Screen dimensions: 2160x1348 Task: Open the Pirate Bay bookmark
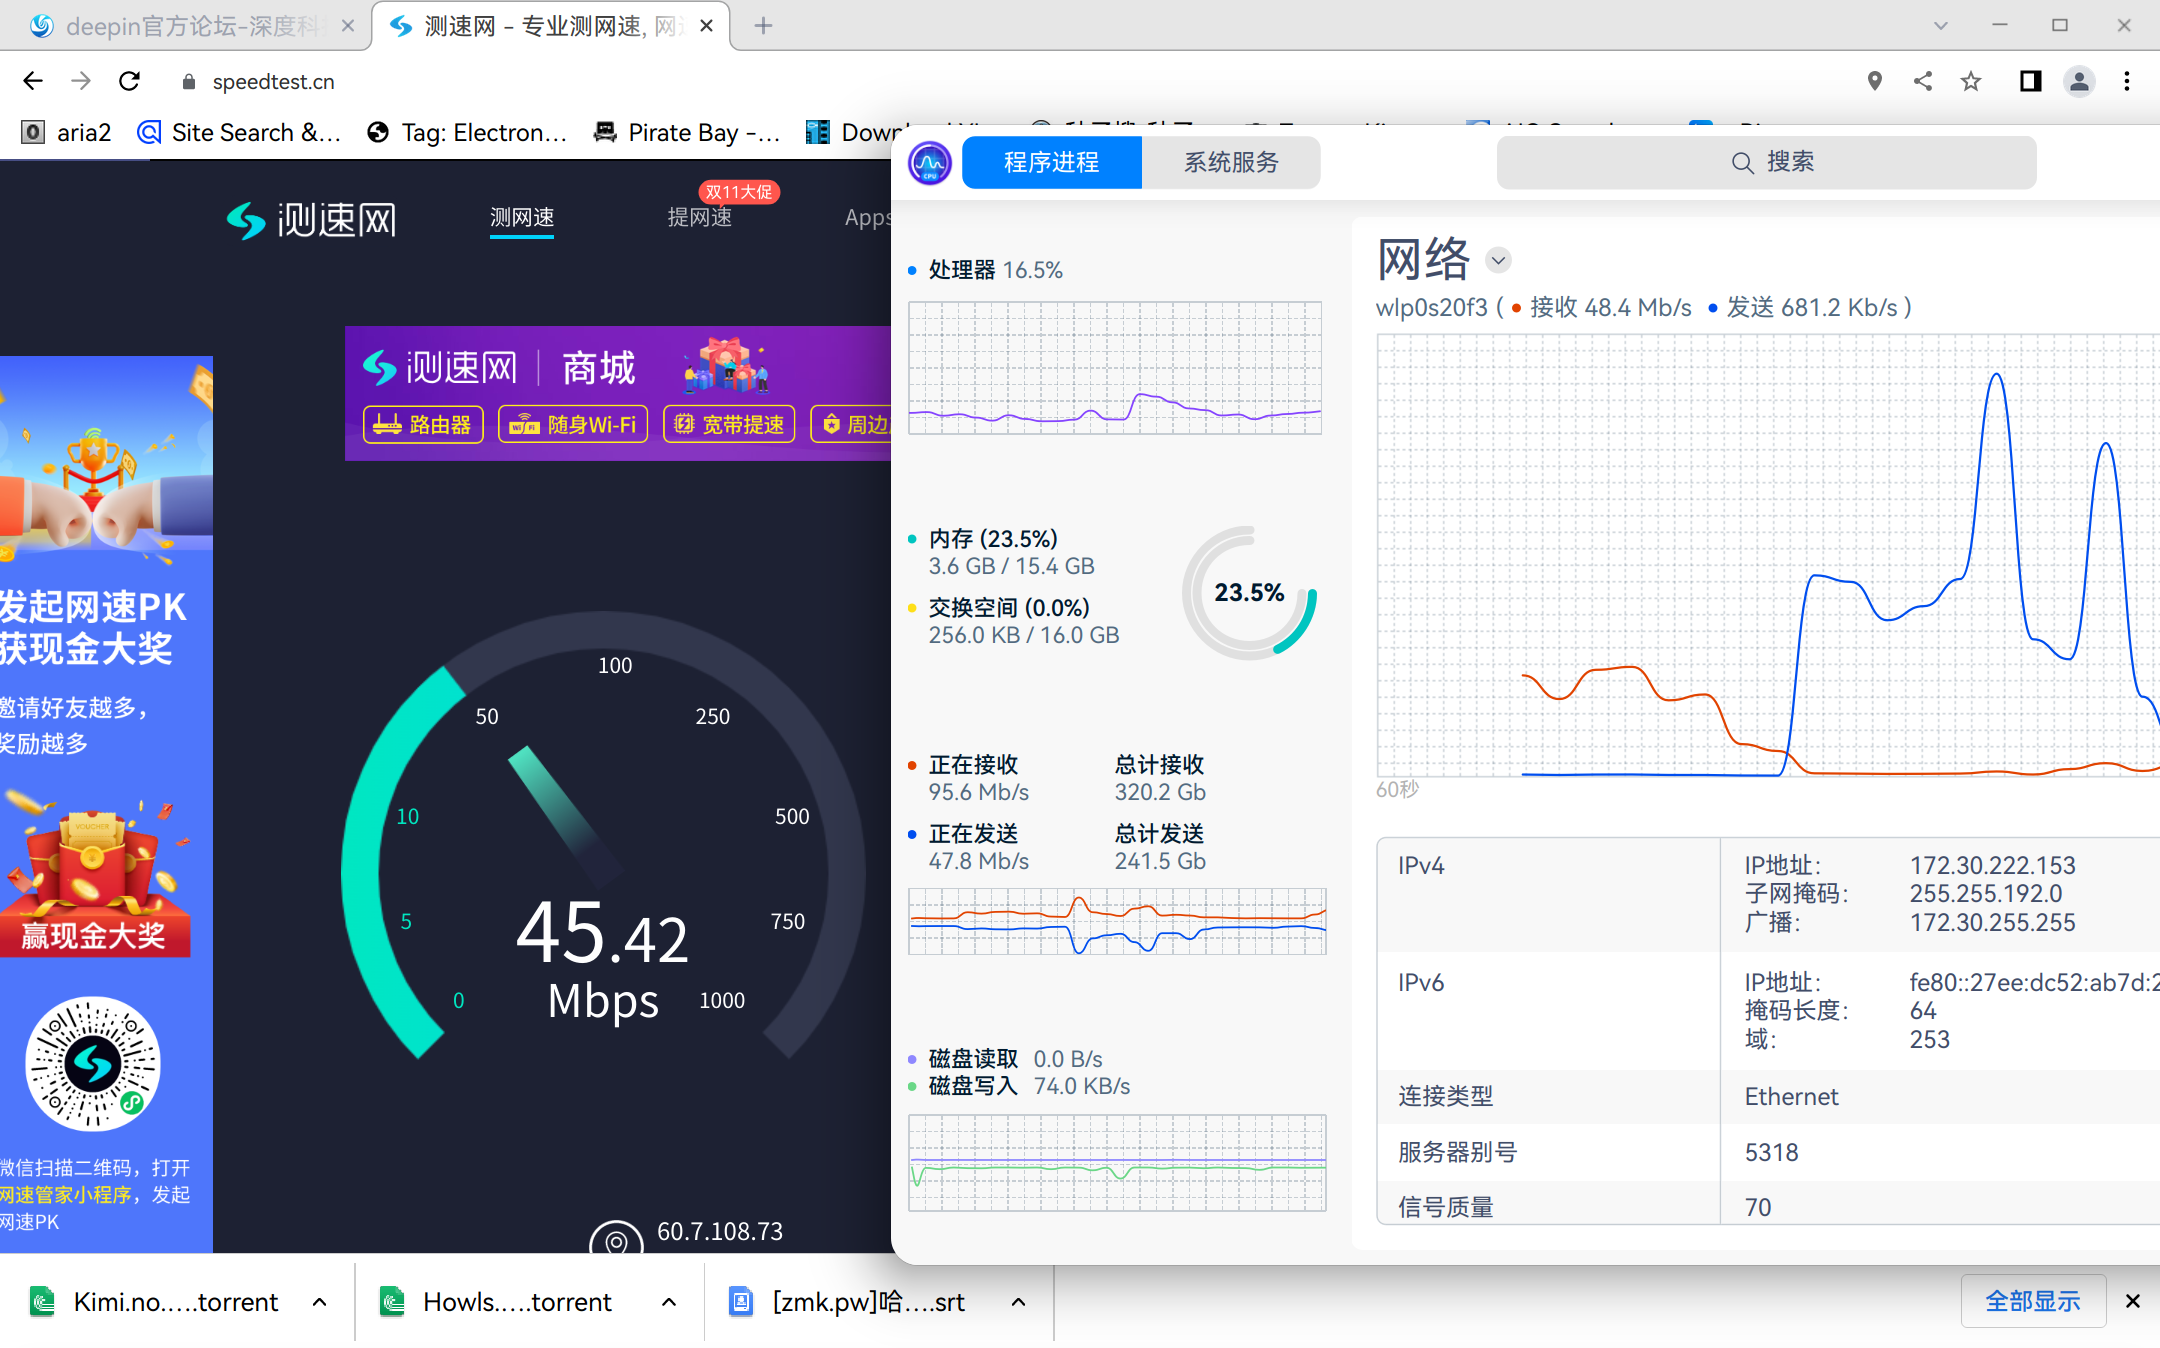687,131
